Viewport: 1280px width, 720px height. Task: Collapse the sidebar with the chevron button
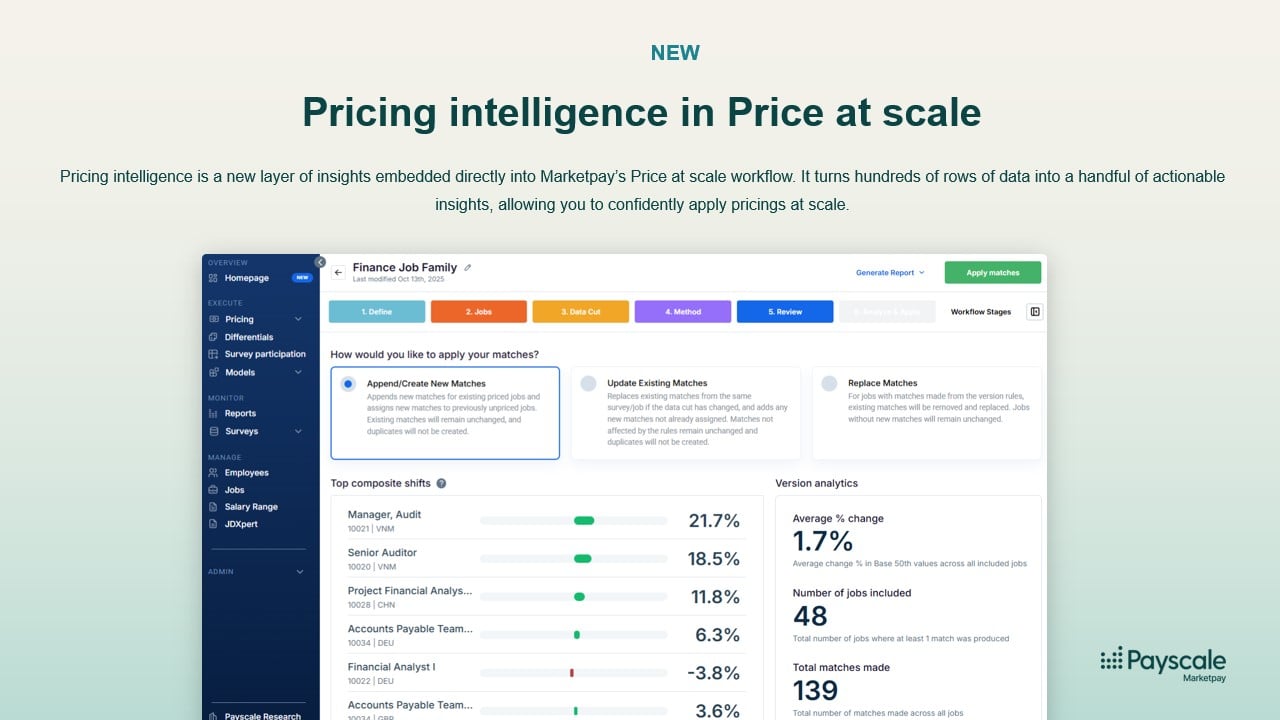pos(320,262)
